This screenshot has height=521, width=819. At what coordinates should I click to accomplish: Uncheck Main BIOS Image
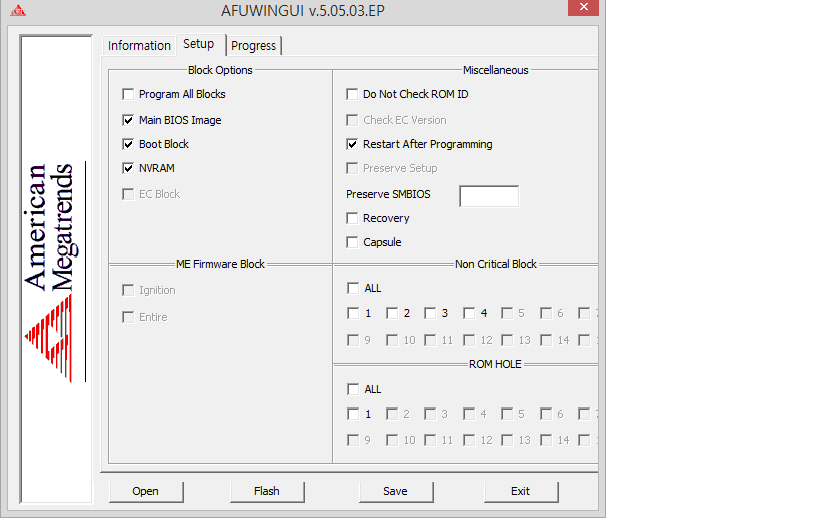pos(128,120)
